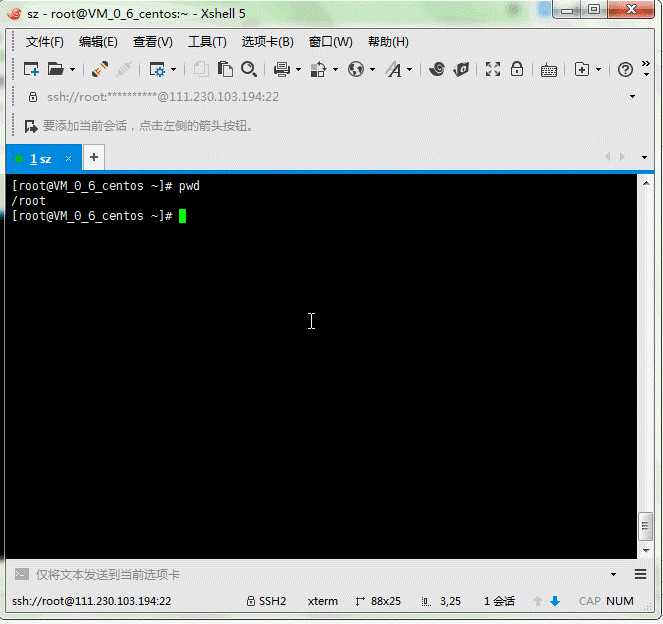Open the 工具(T) menu
663x624 pixels.
207,42
